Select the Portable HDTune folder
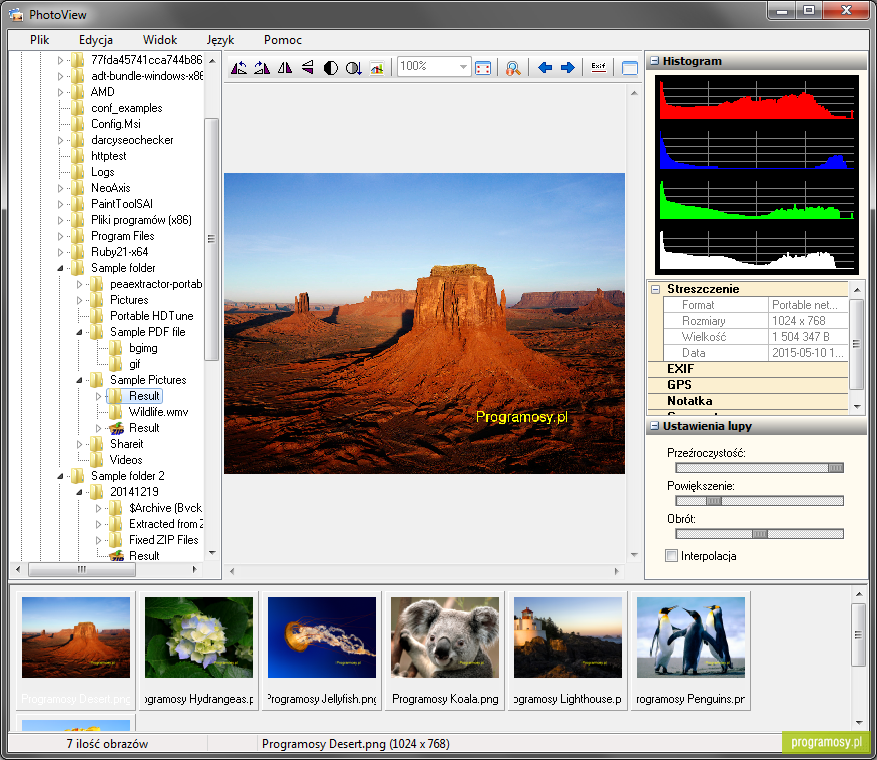The height and width of the screenshot is (760, 877). tap(152, 316)
